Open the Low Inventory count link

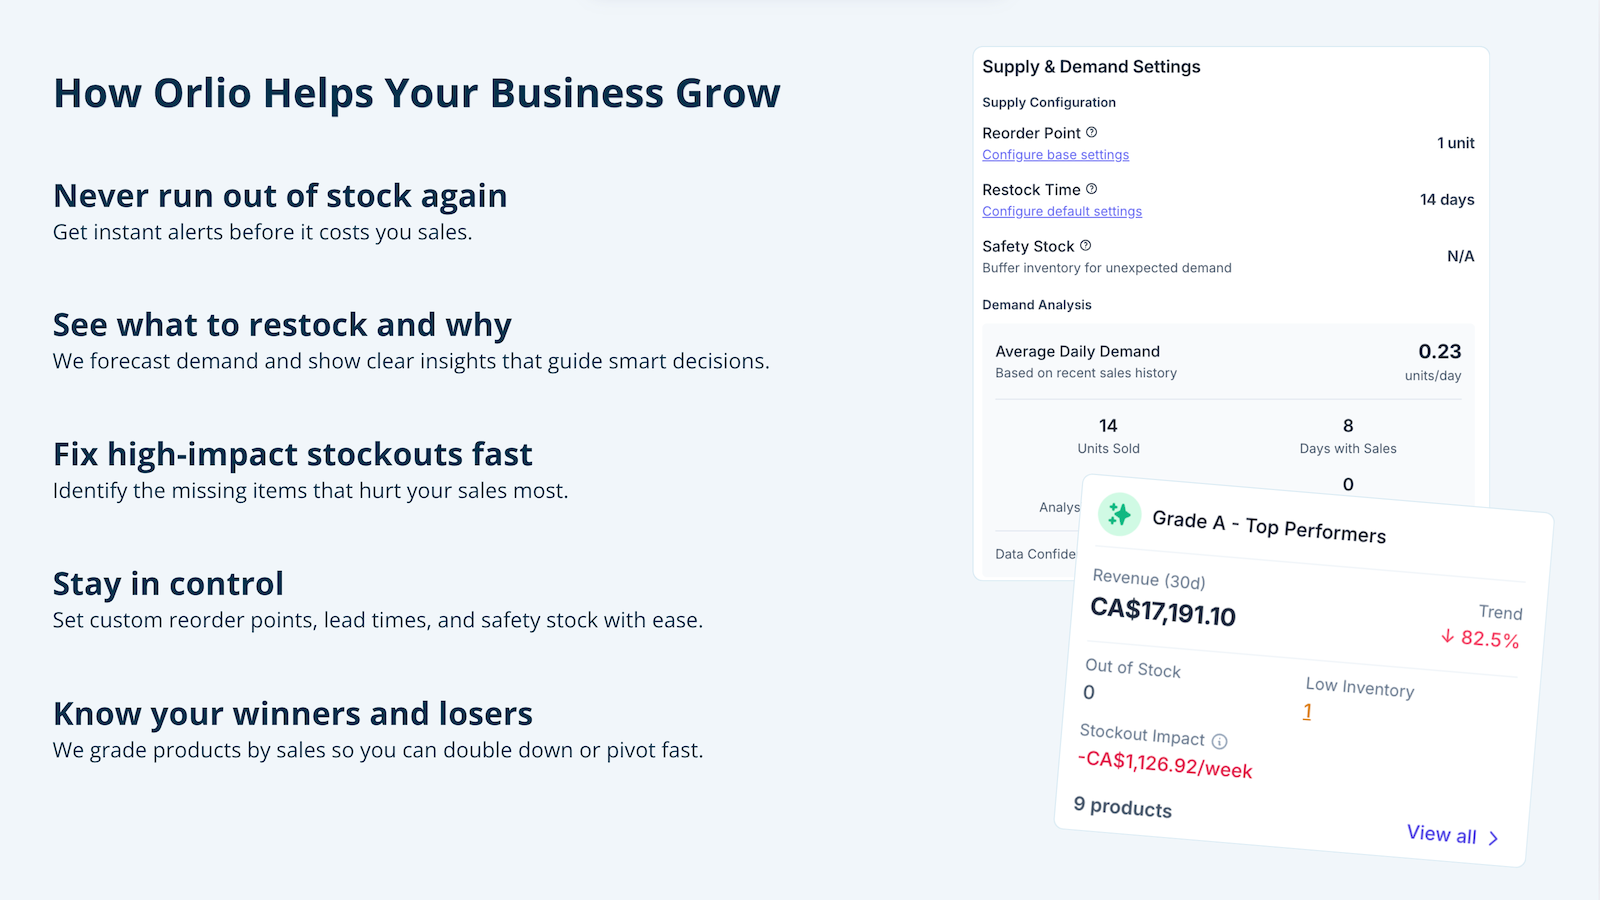tap(1307, 711)
